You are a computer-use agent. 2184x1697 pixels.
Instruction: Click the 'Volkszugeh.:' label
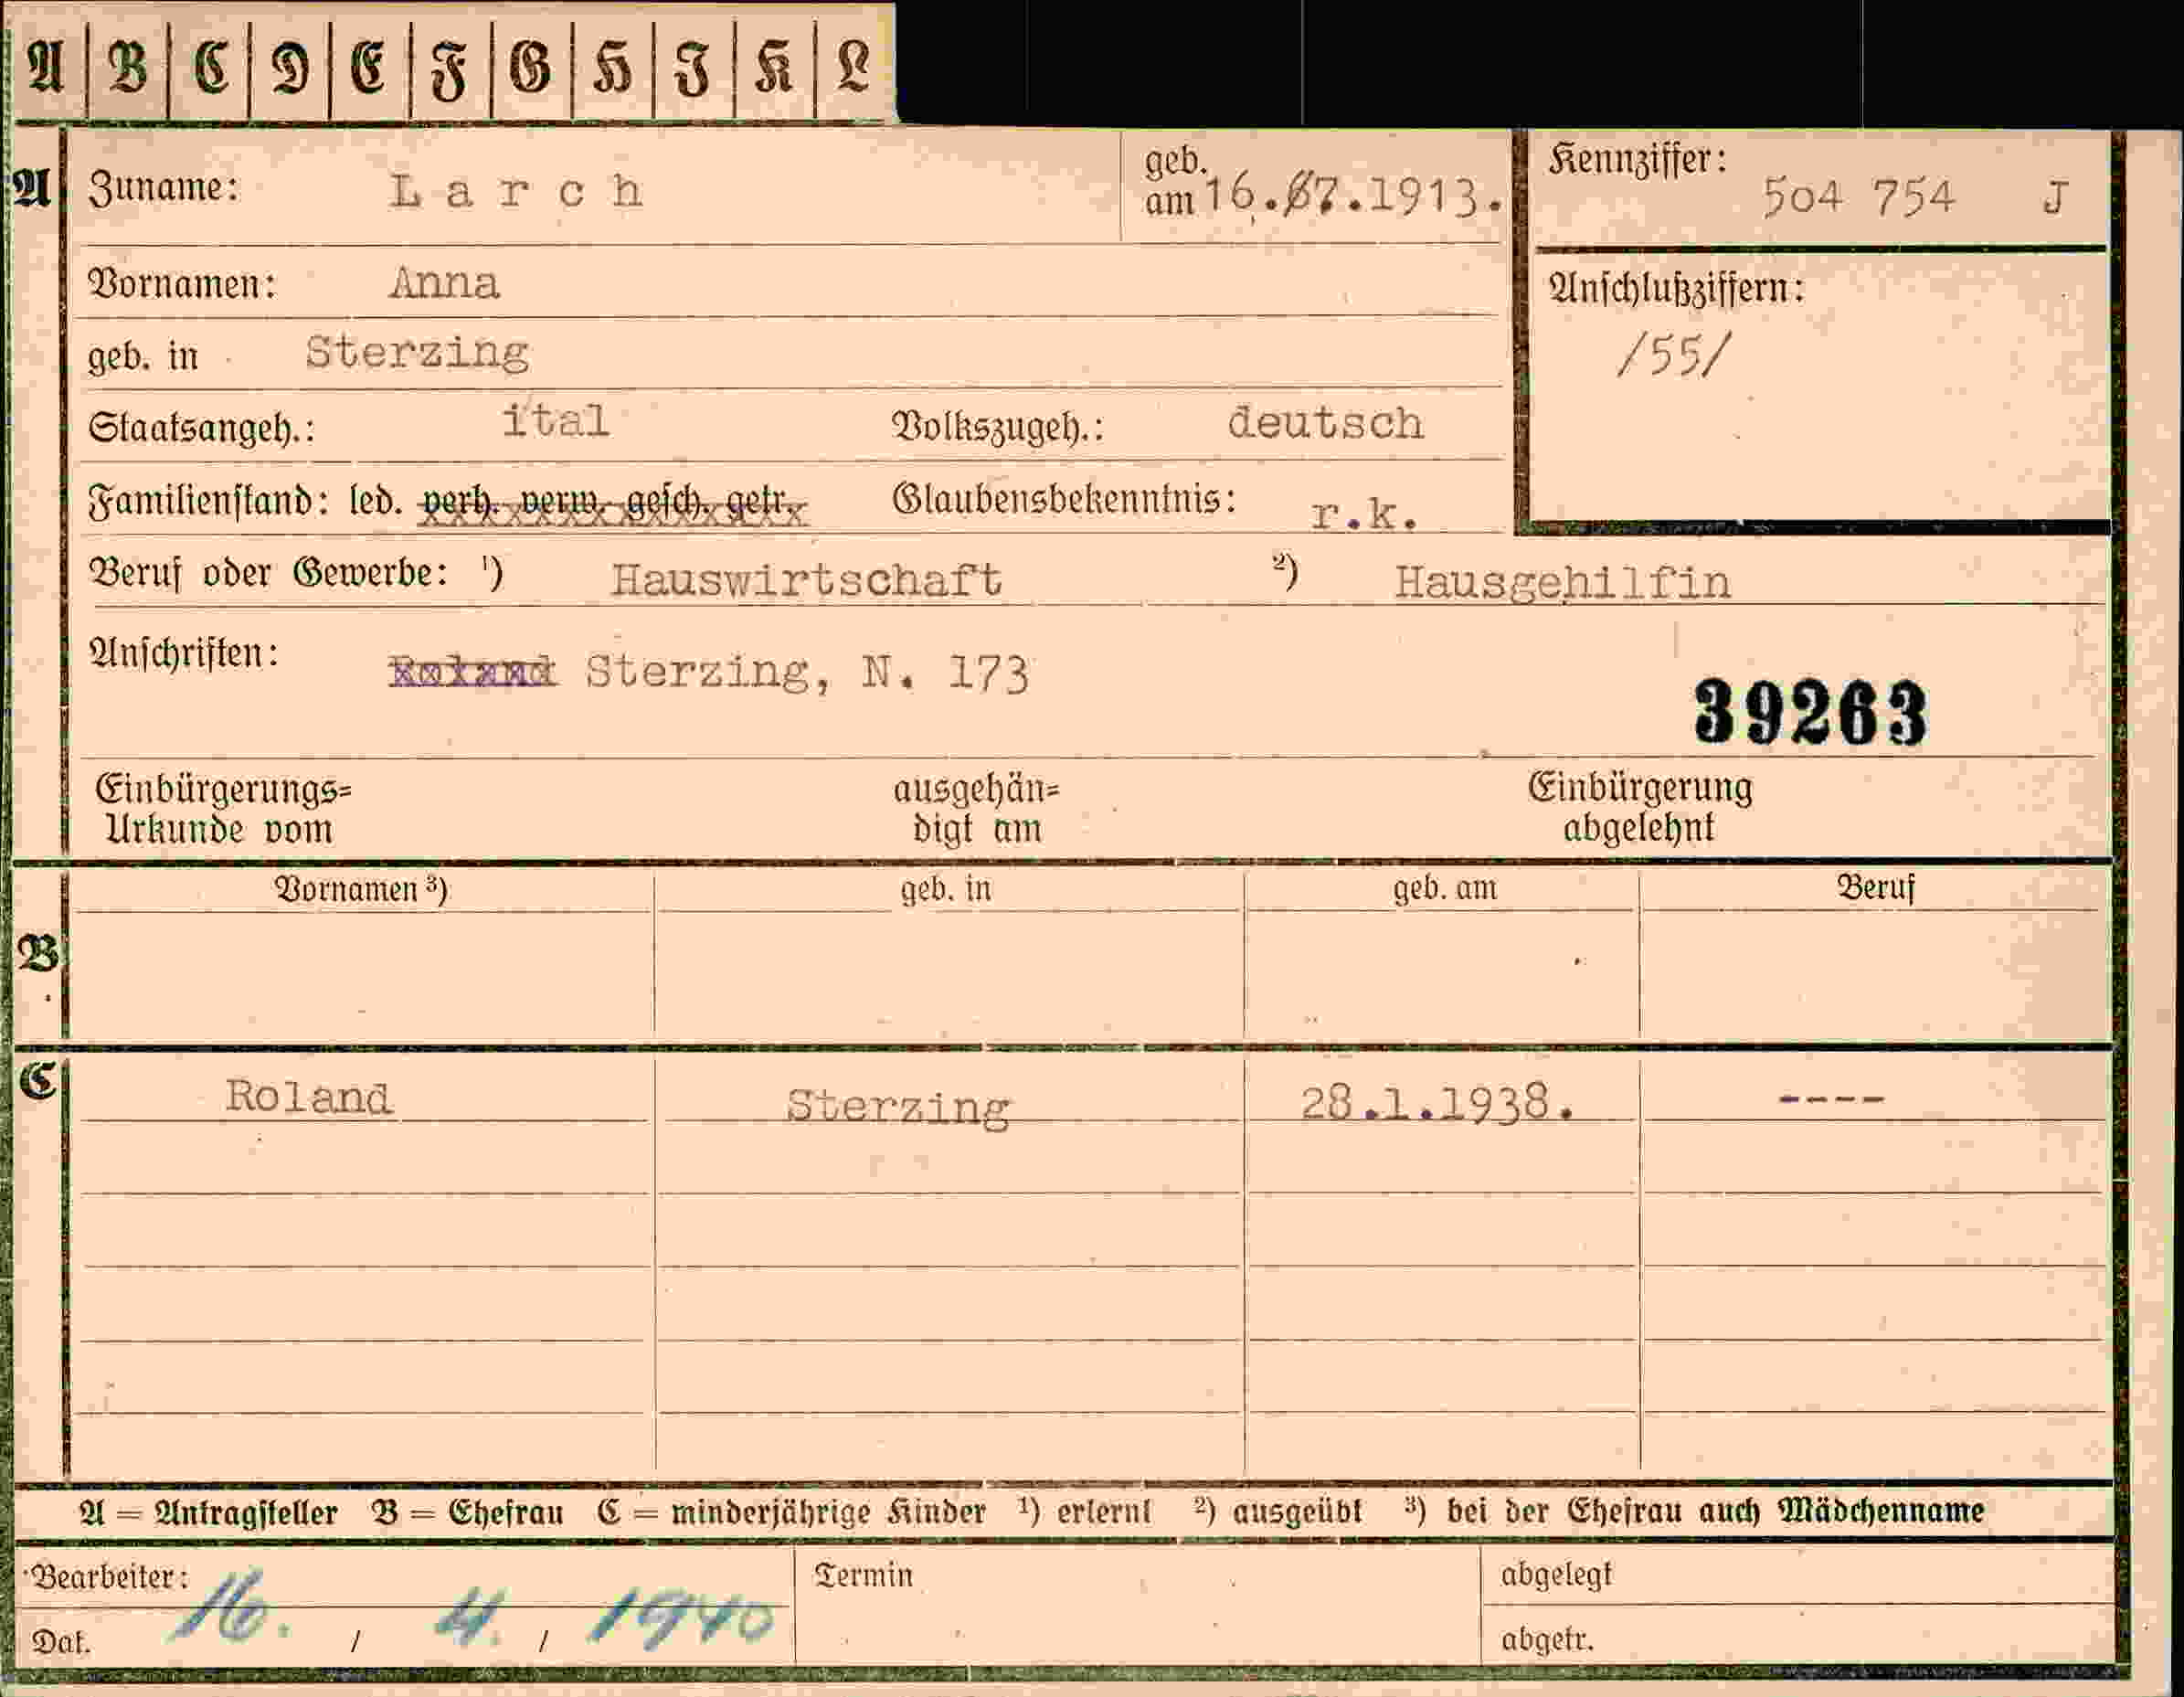[998, 427]
